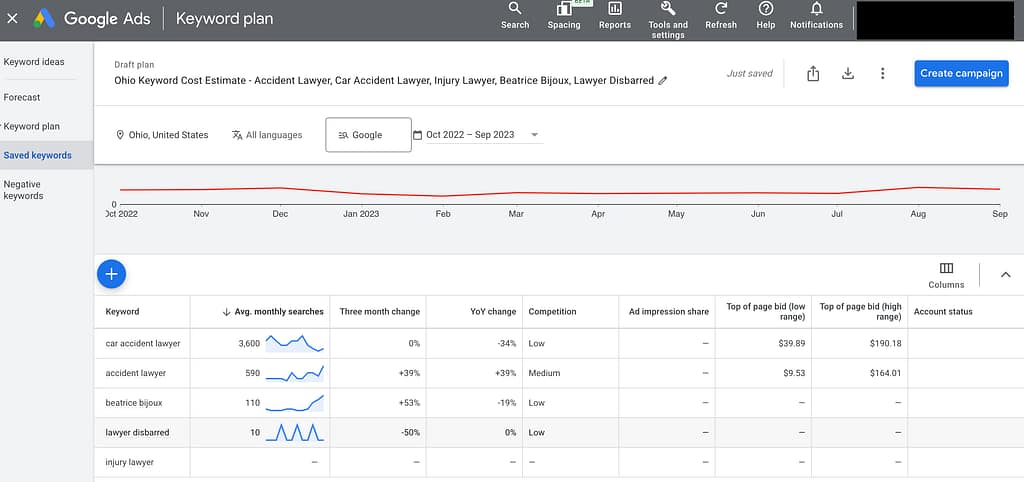Sort by Three month change header

point(379,312)
